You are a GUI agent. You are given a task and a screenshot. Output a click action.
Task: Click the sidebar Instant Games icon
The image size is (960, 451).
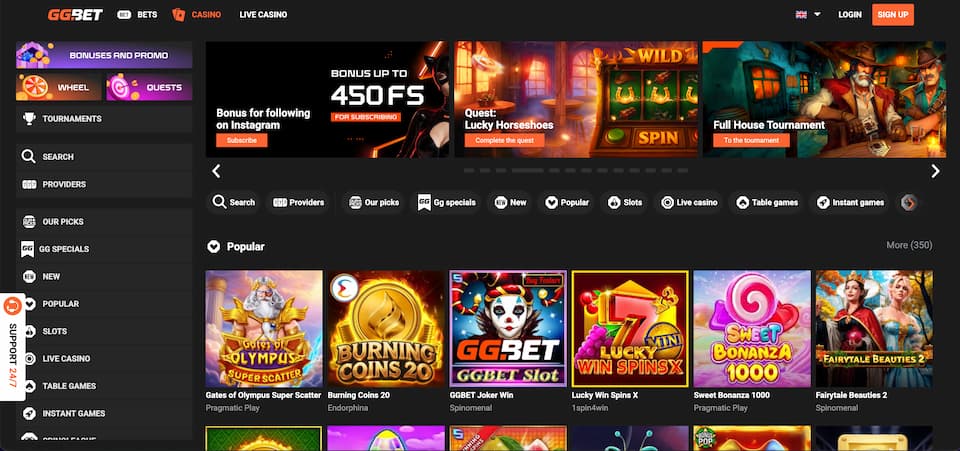(x=29, y=414)
